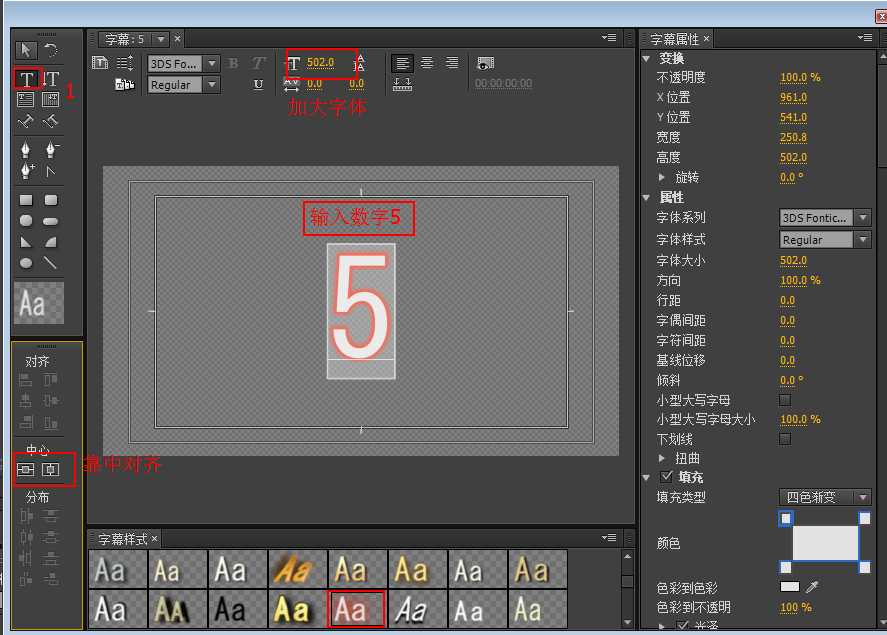Click New Title Based on Current icon

(x=100, y=63)
